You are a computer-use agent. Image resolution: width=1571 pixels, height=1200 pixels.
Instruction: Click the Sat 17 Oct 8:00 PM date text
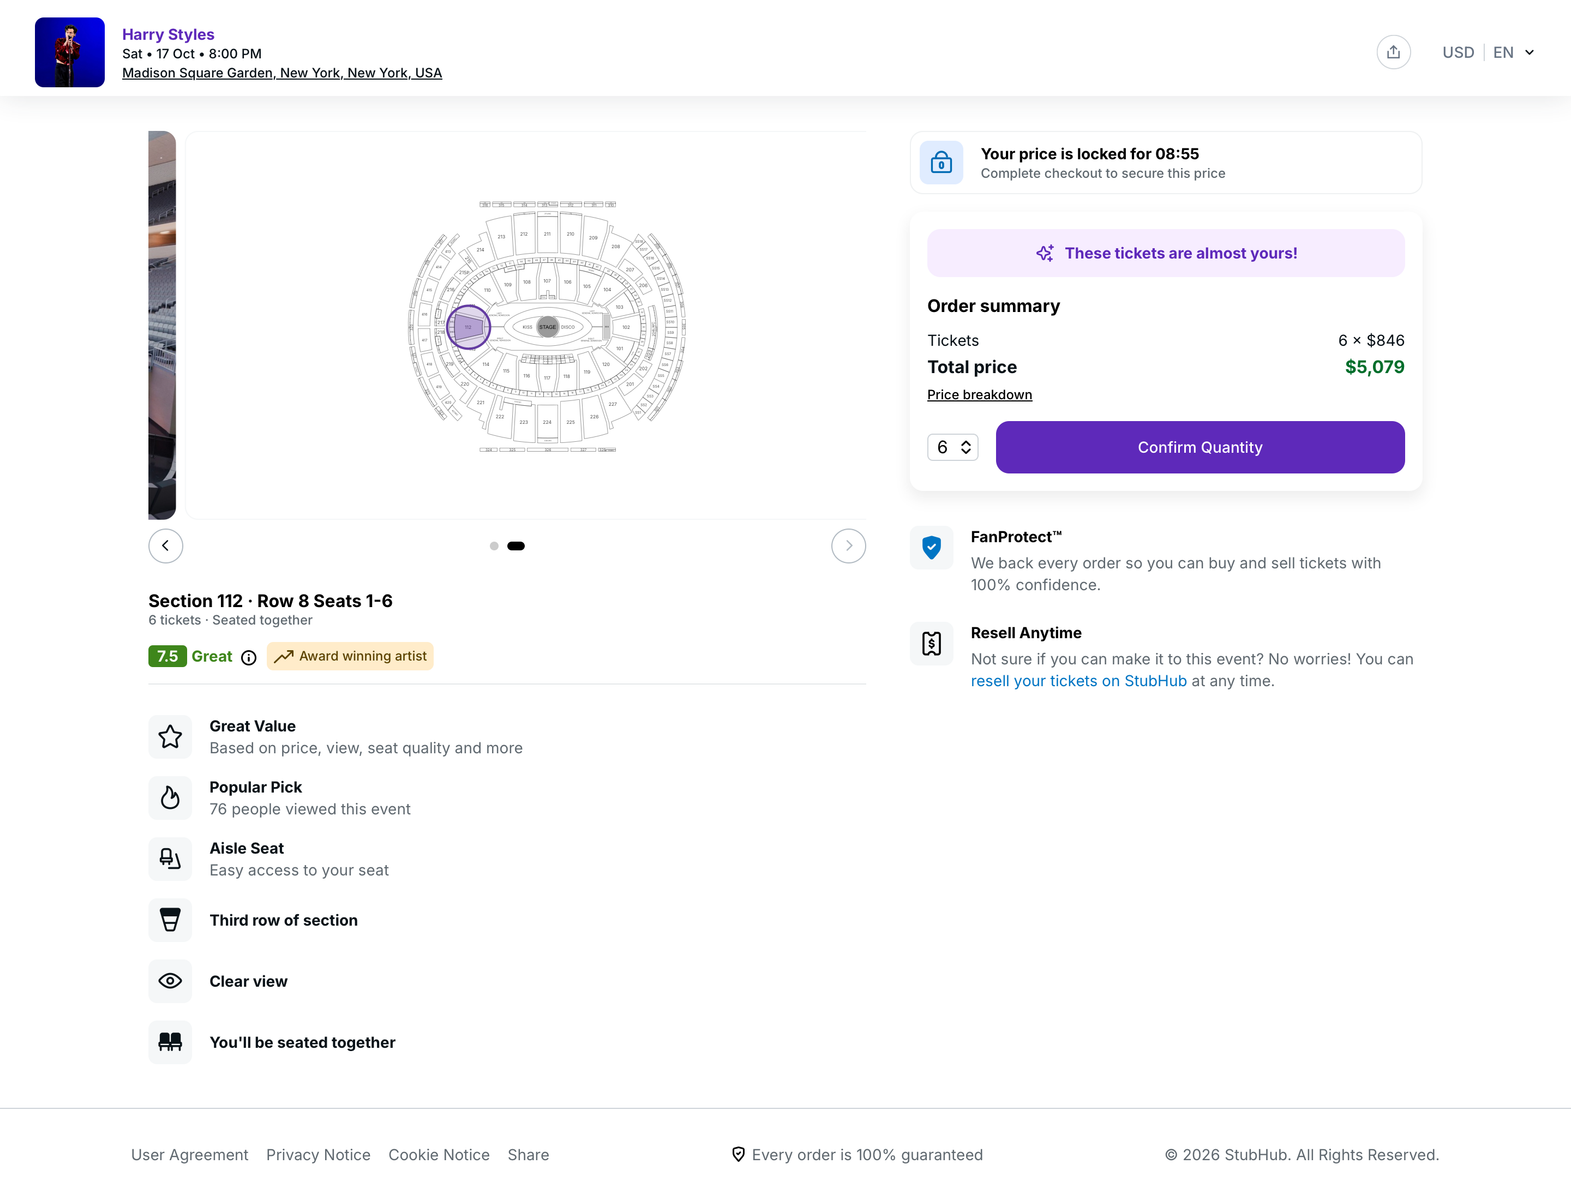[x=192, y=54]
